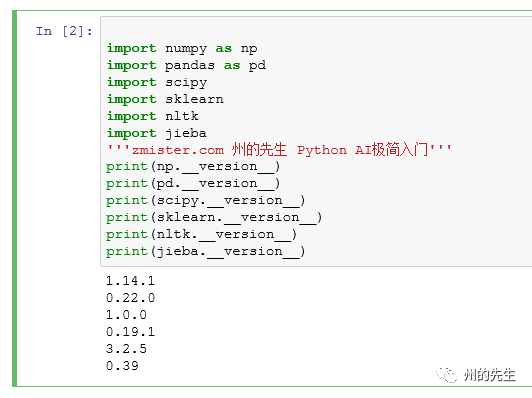
Task: Click the 'import sklearn' code line
Action: pyautogui.click(x=165, y=99)
